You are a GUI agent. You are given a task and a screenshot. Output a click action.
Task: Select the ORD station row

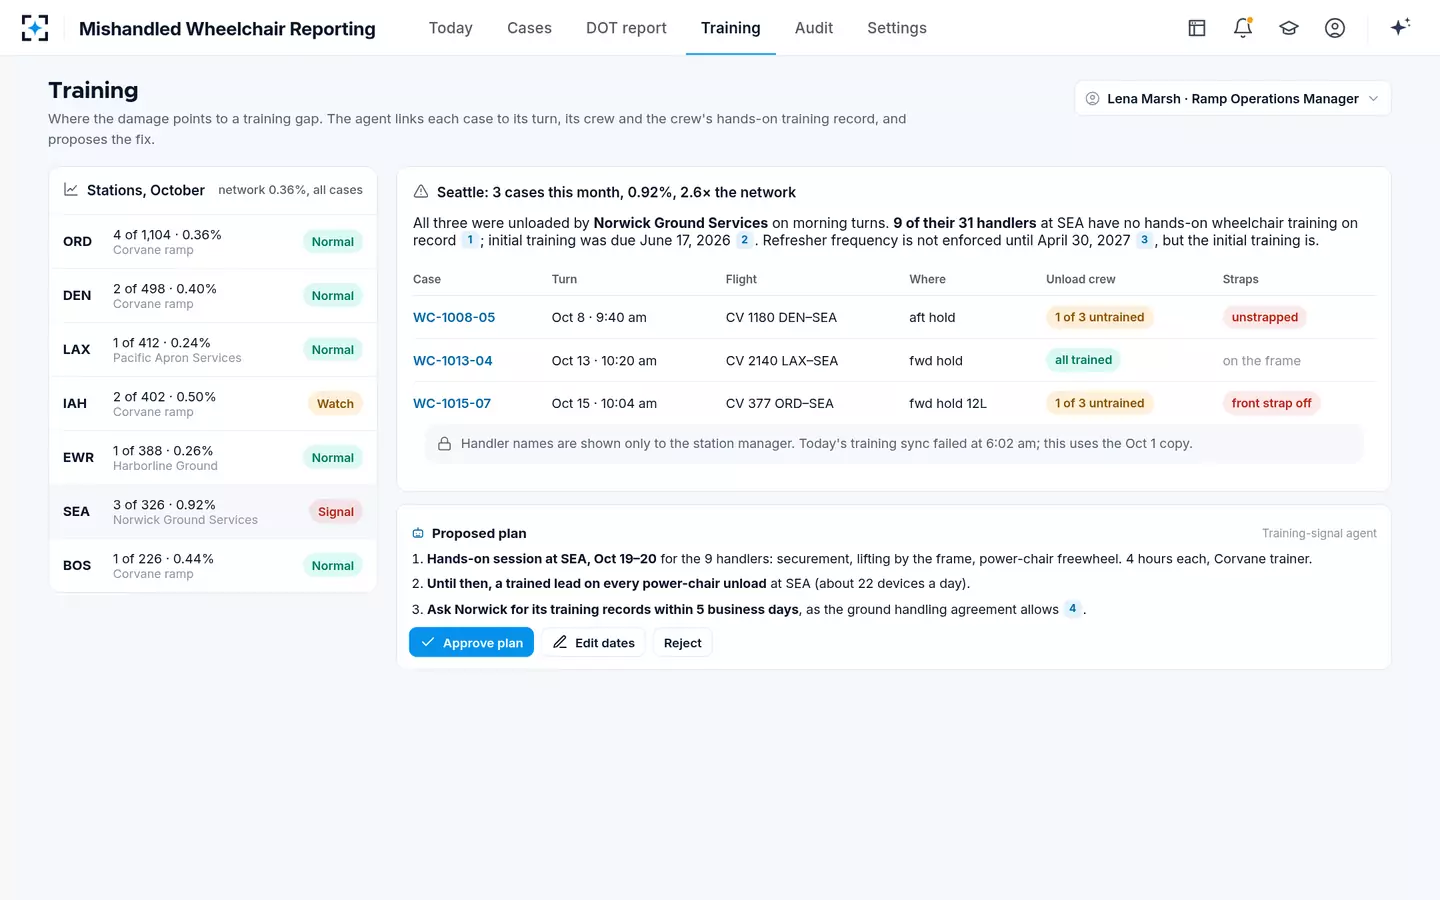tap(213, 242)
